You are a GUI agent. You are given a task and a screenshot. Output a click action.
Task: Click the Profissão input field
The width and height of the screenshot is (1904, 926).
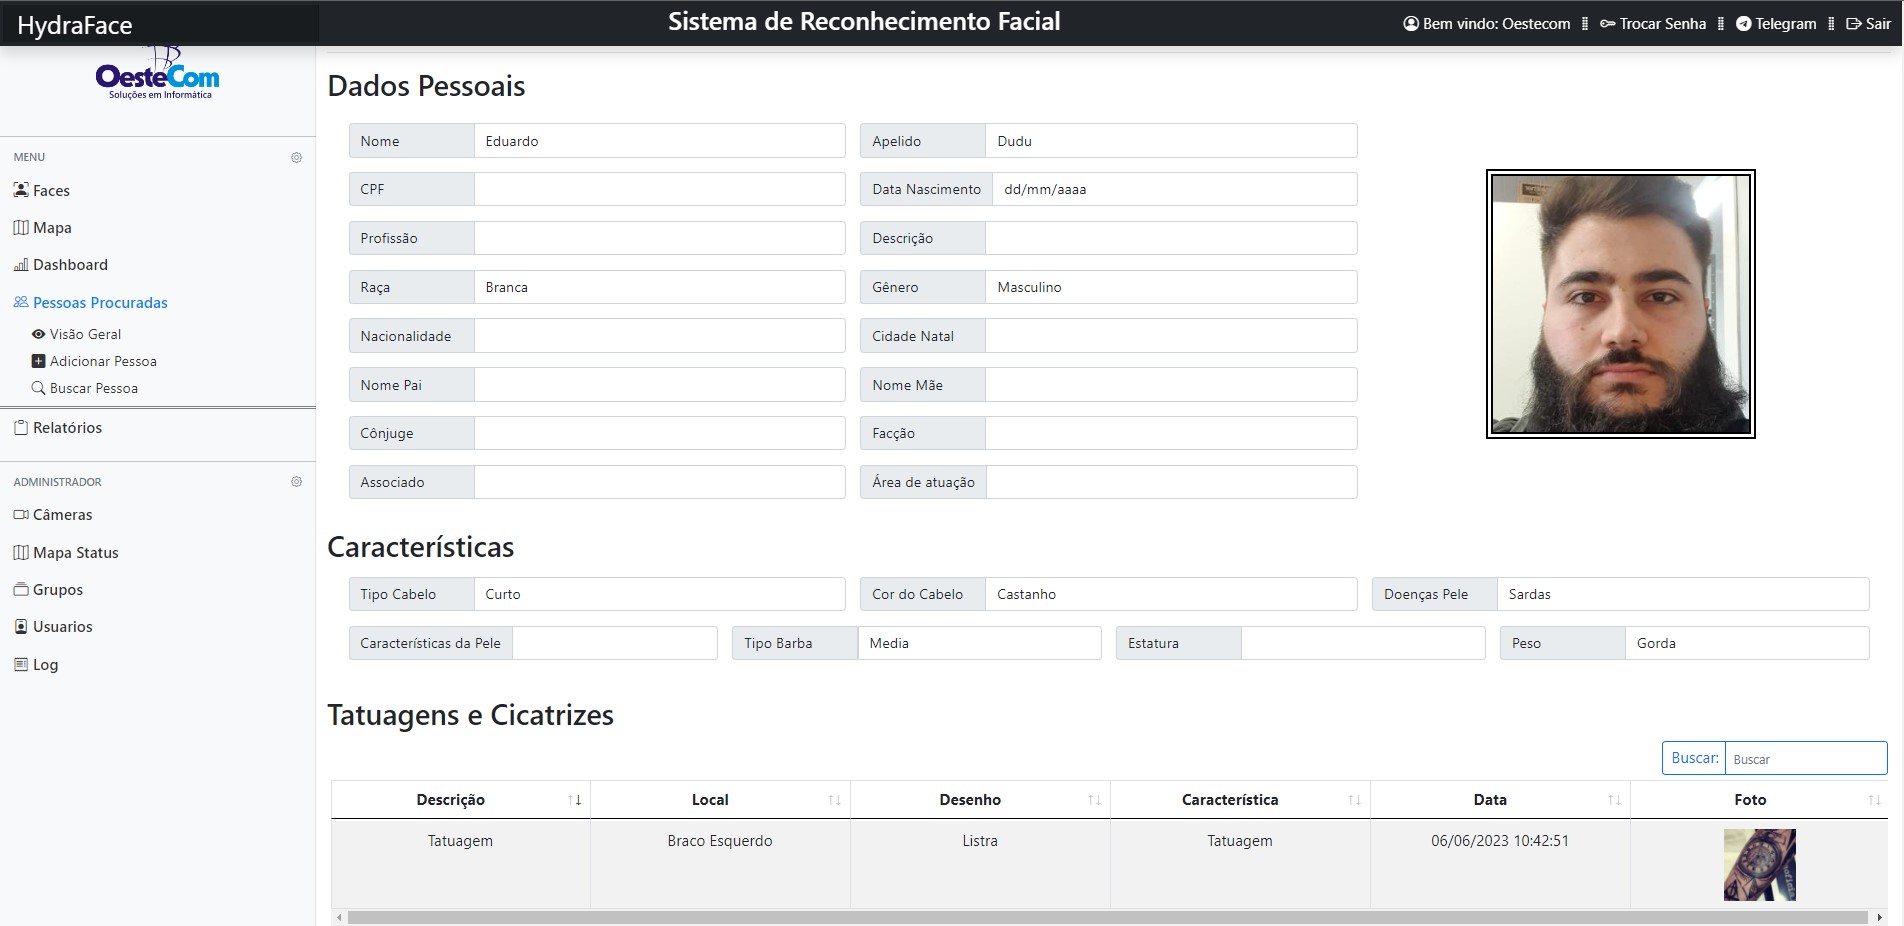(x=659, y=238)
